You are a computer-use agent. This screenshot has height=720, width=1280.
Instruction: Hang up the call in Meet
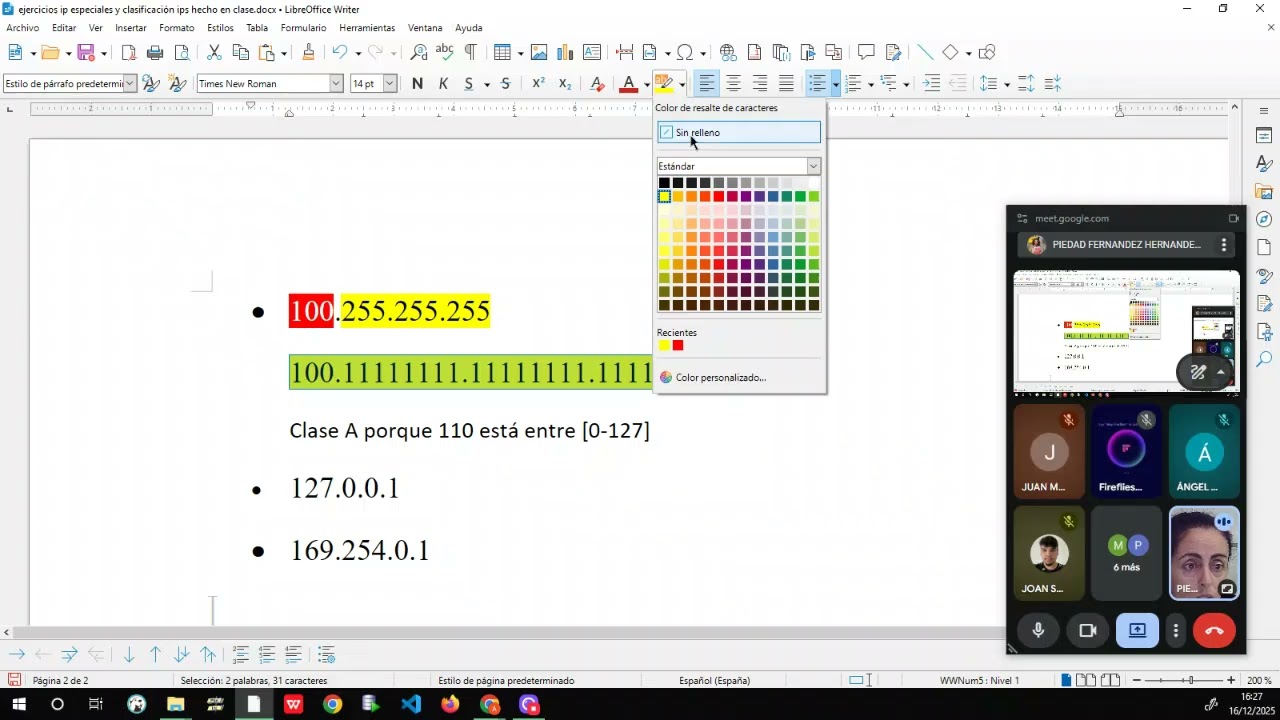[1214, 630]
